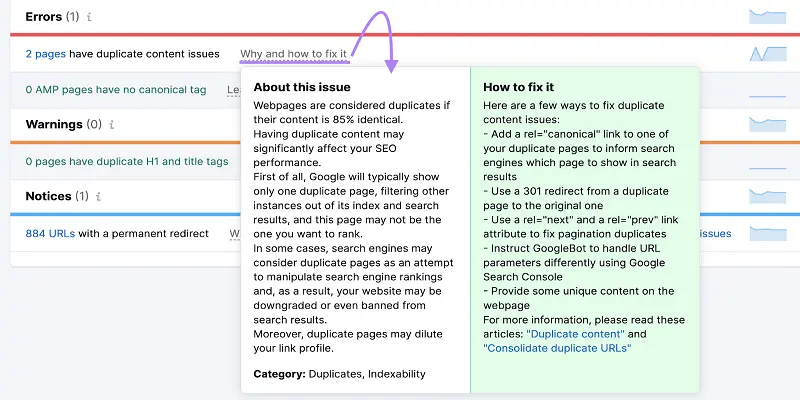800x400 pixels.
Task: Collapse the Errors section header
Action: tap(42, 17)
